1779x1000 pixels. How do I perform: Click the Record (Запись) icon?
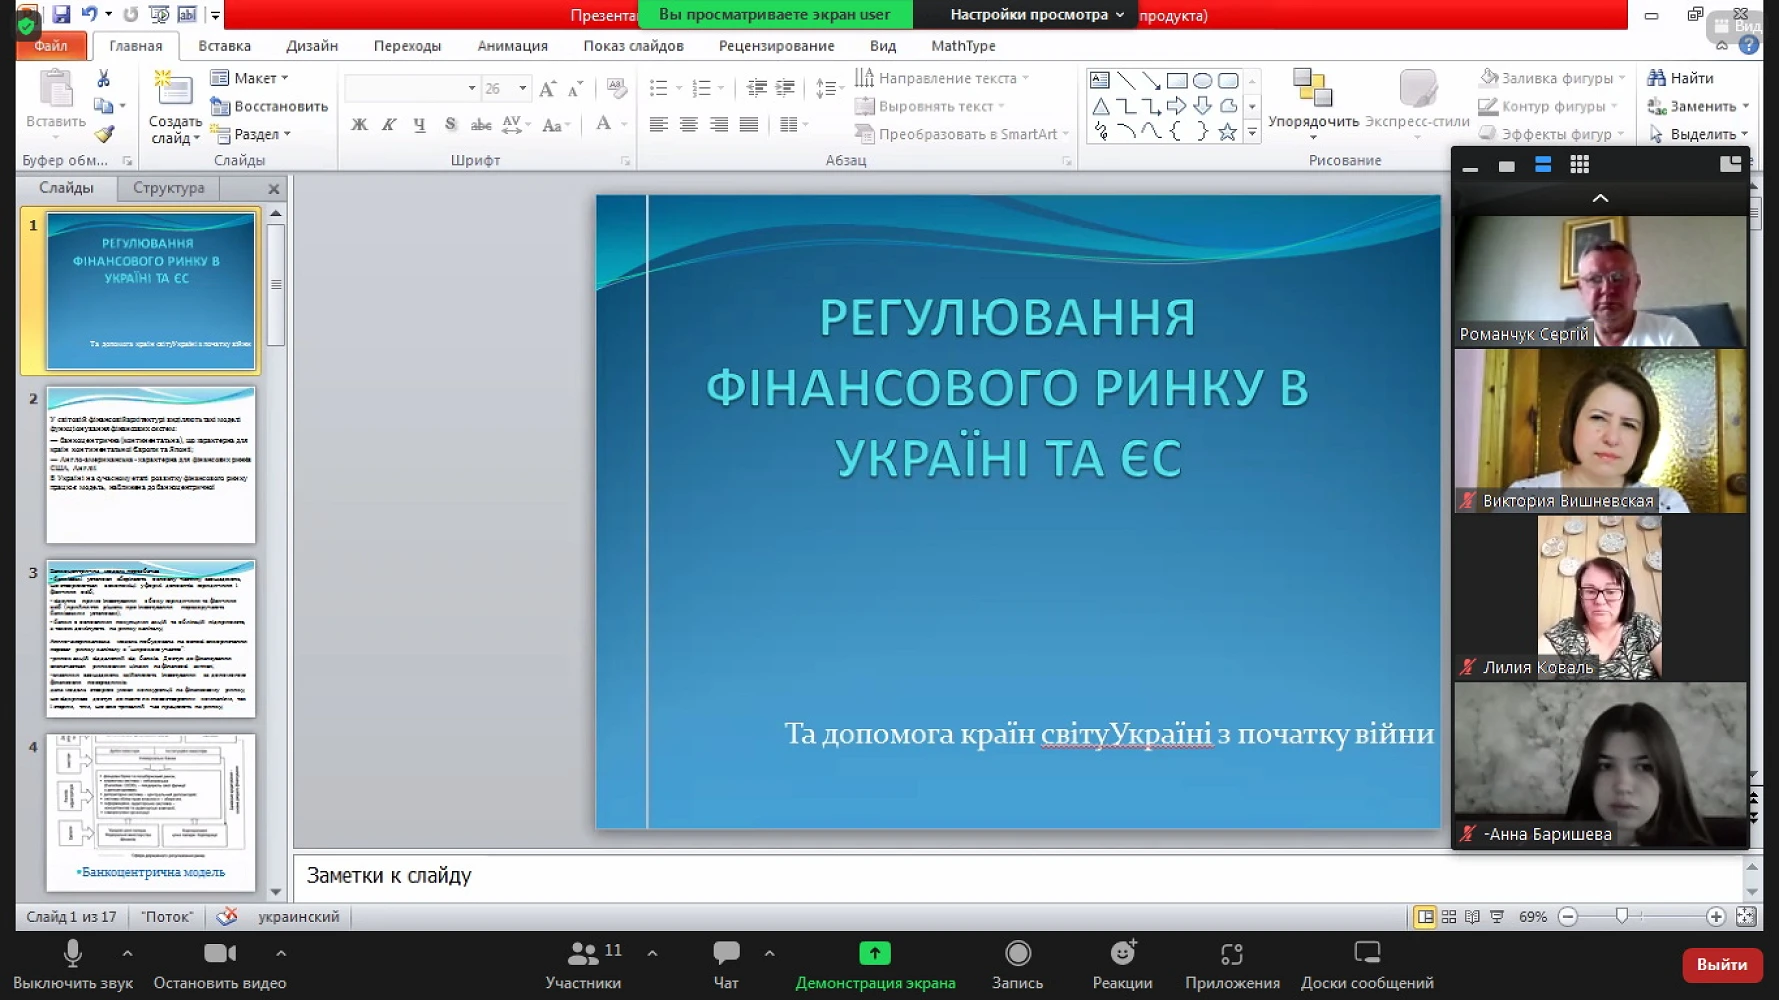[1017, 954]
